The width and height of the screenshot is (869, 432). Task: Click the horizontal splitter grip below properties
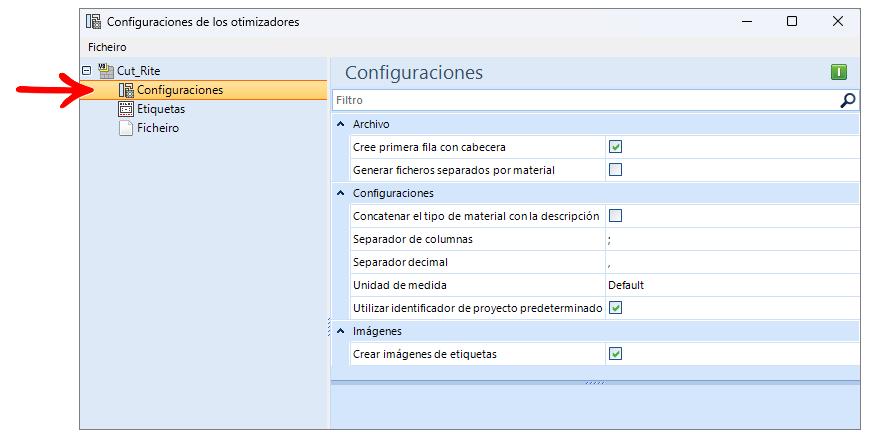click(x=595, y=382)
